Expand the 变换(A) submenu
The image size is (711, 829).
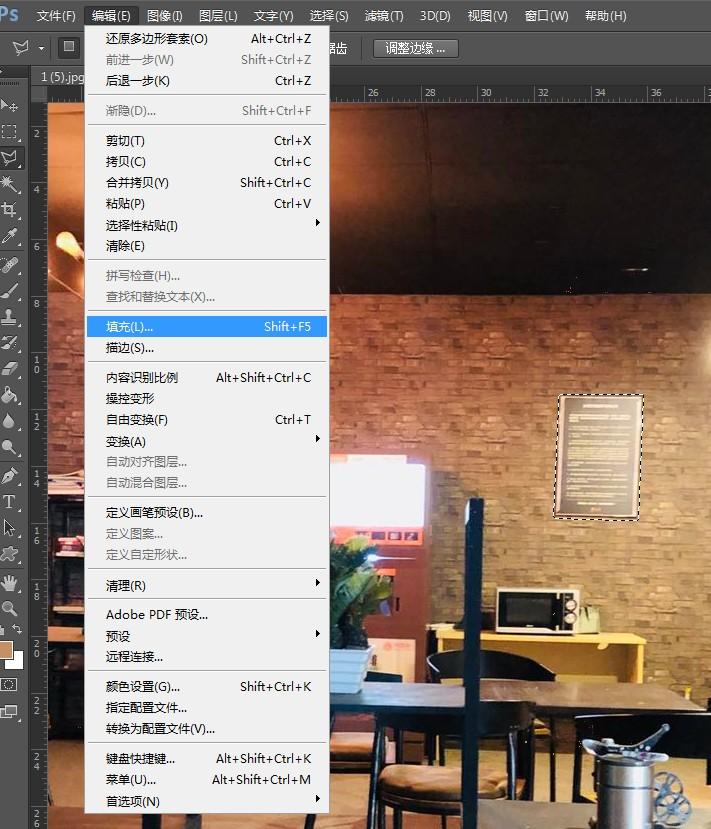(x=207, y=441)
